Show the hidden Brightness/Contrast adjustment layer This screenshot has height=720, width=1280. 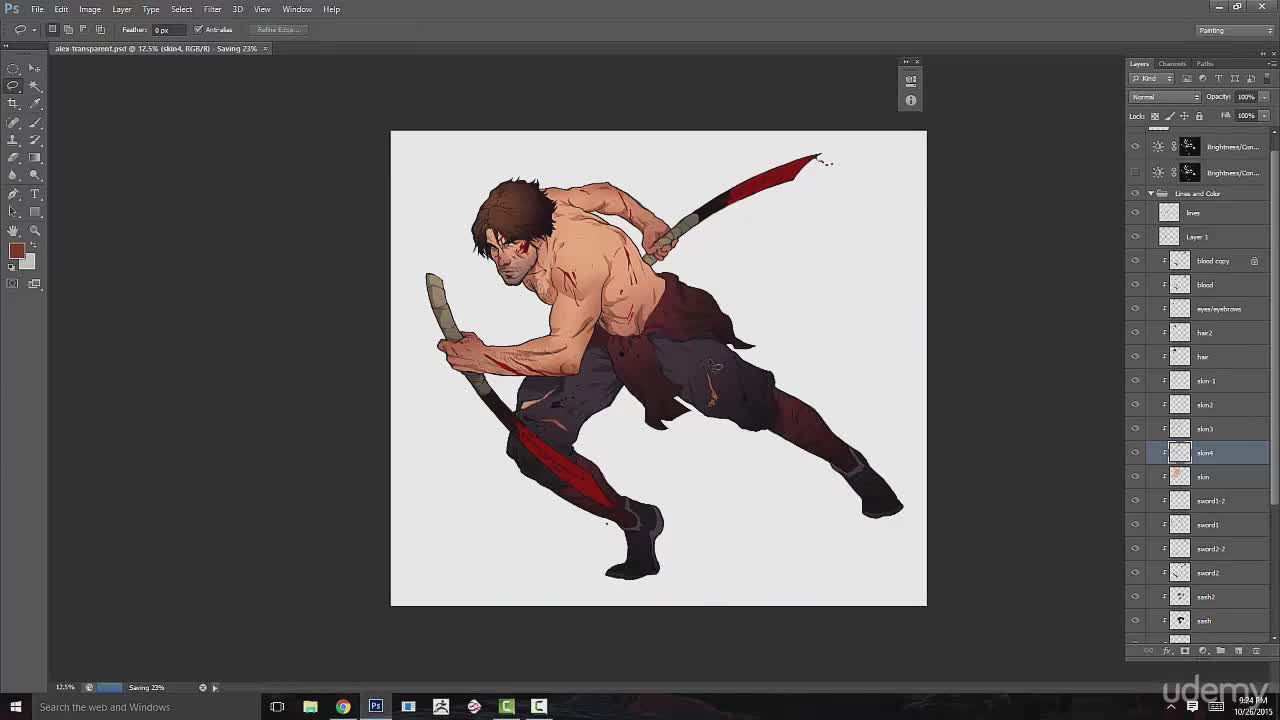1135,173
